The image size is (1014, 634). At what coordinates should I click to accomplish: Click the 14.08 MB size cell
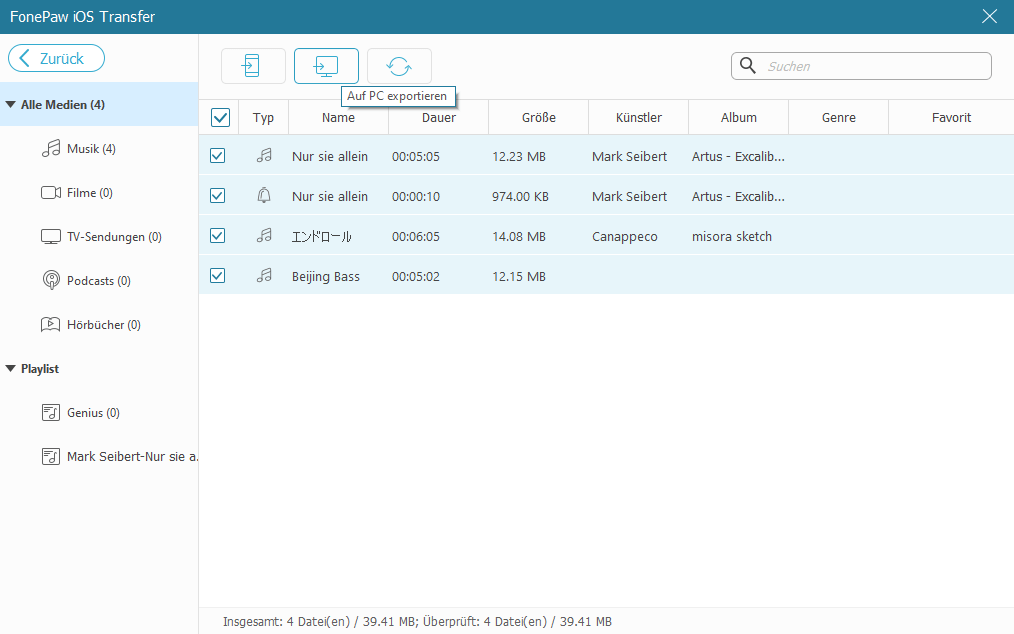pyautogui.click(x=519, y=237)
